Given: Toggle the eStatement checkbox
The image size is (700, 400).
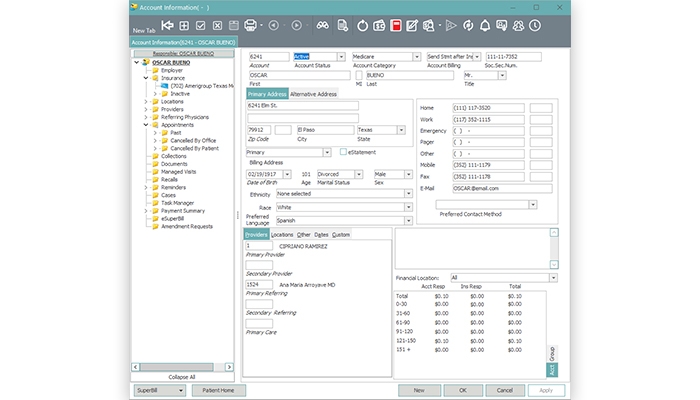Looking at the screenshot, I should pyautogui.click(x=344, y=152).
